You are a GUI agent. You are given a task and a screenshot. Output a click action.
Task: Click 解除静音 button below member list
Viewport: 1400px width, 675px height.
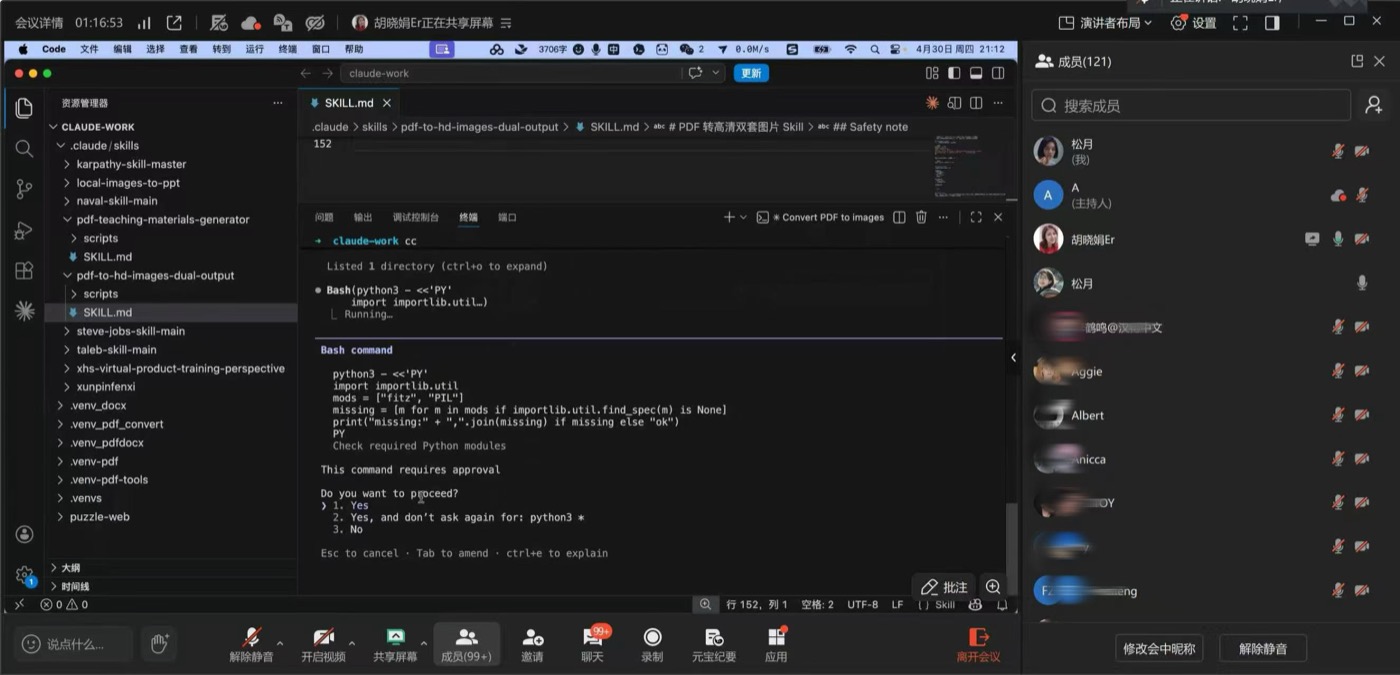[x=1263, y=648]
